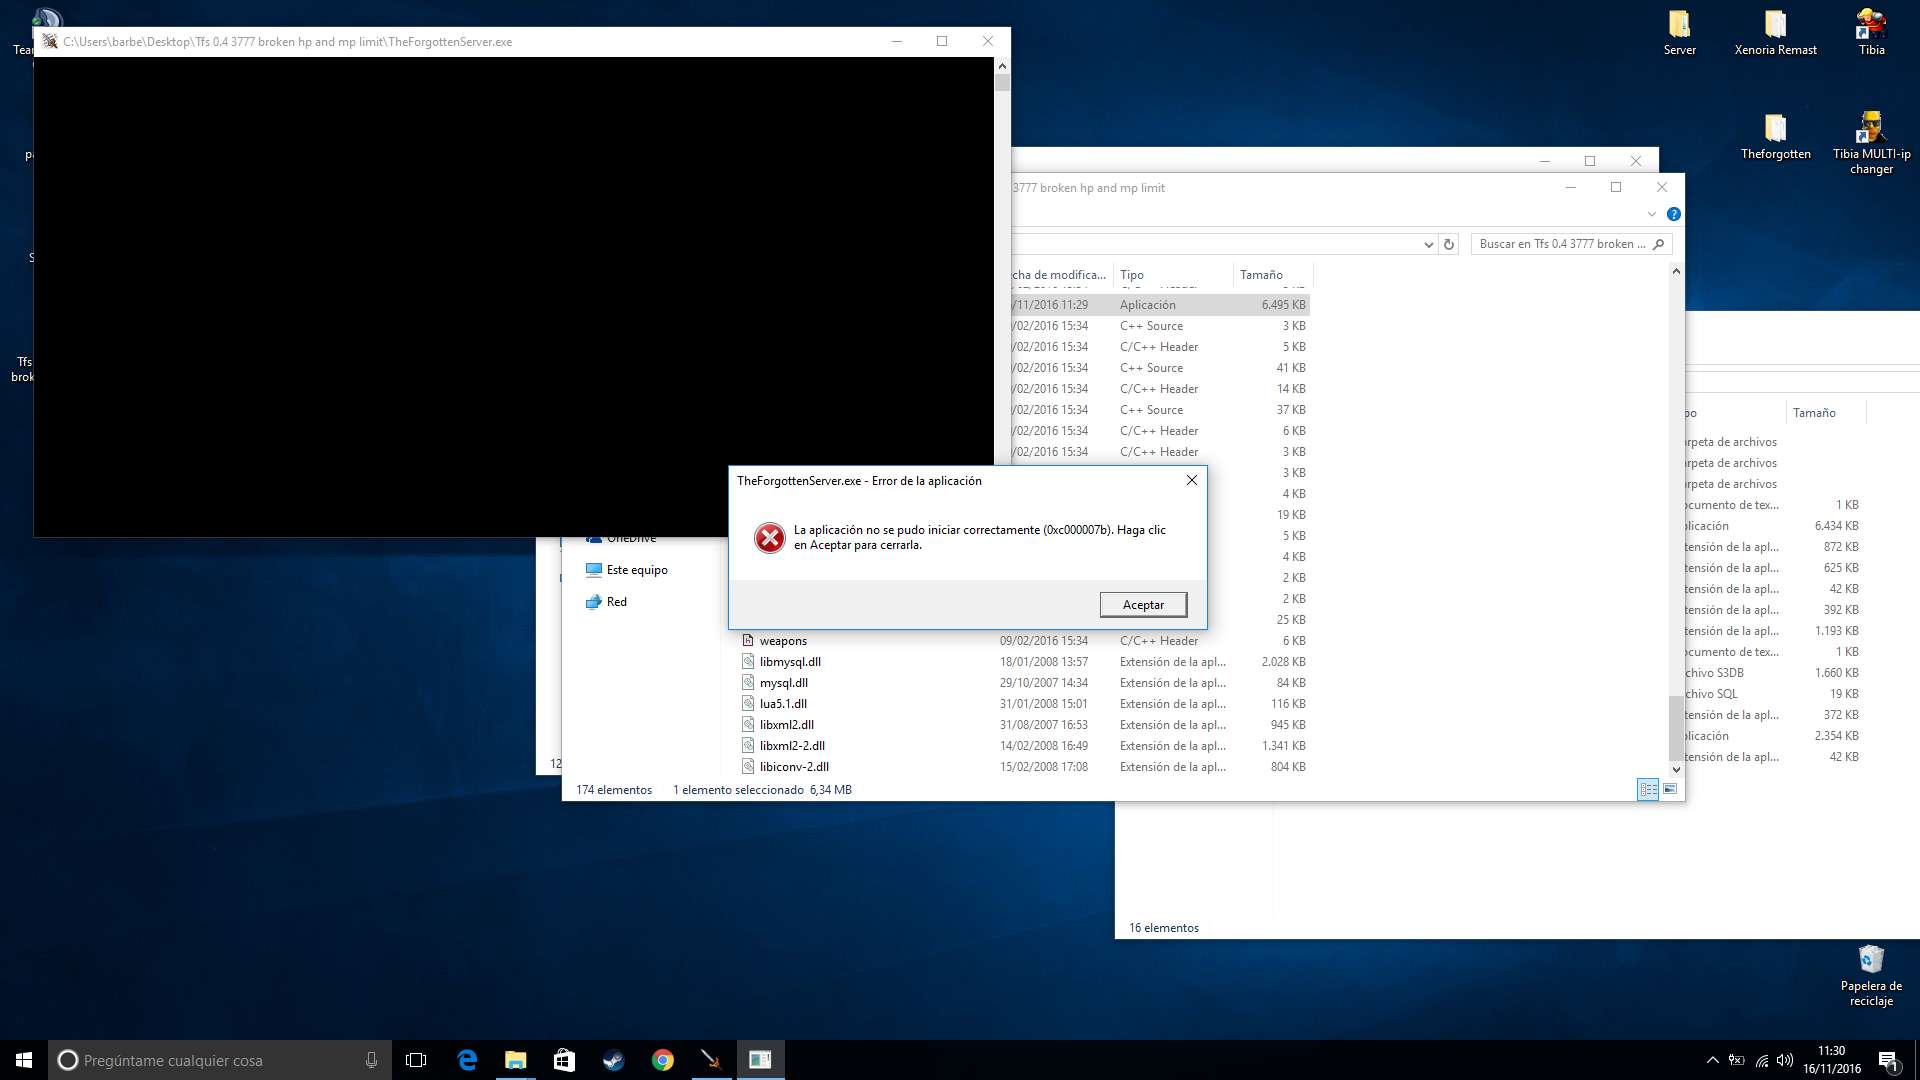This screenshot has height=1080, width=1920.
Task: Switch to details view in explorer status bar
Action: tap(1648, 790)
